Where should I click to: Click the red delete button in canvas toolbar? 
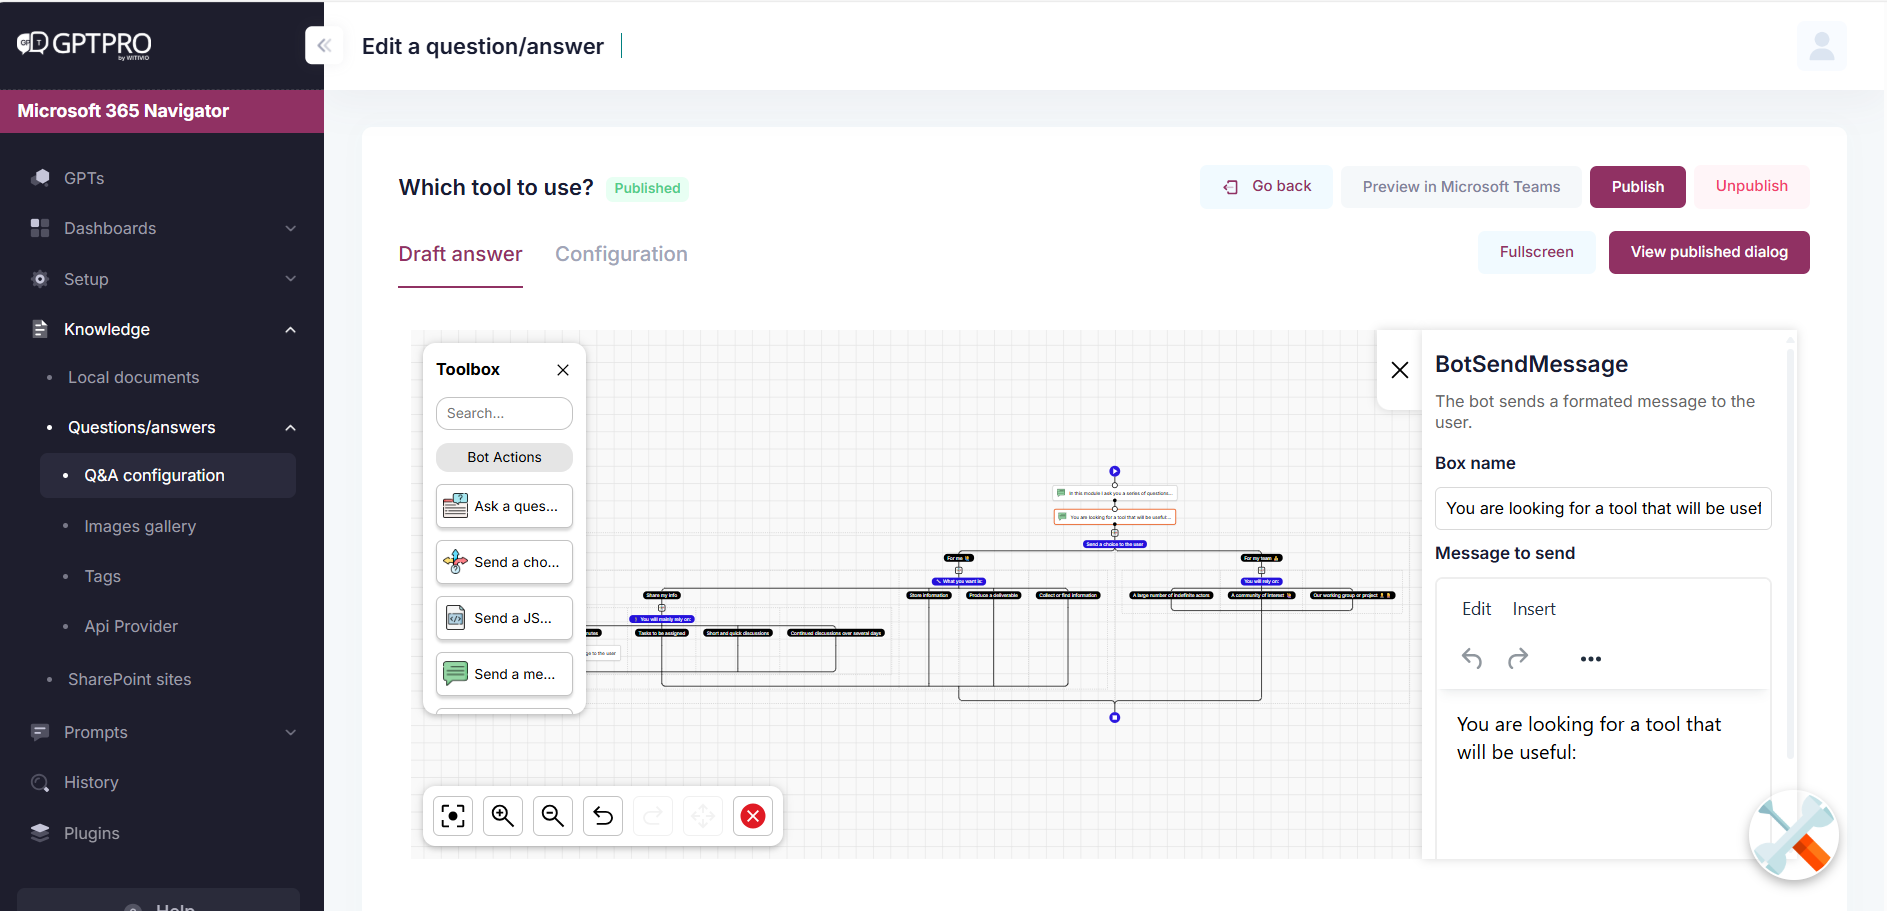[753, 816]
